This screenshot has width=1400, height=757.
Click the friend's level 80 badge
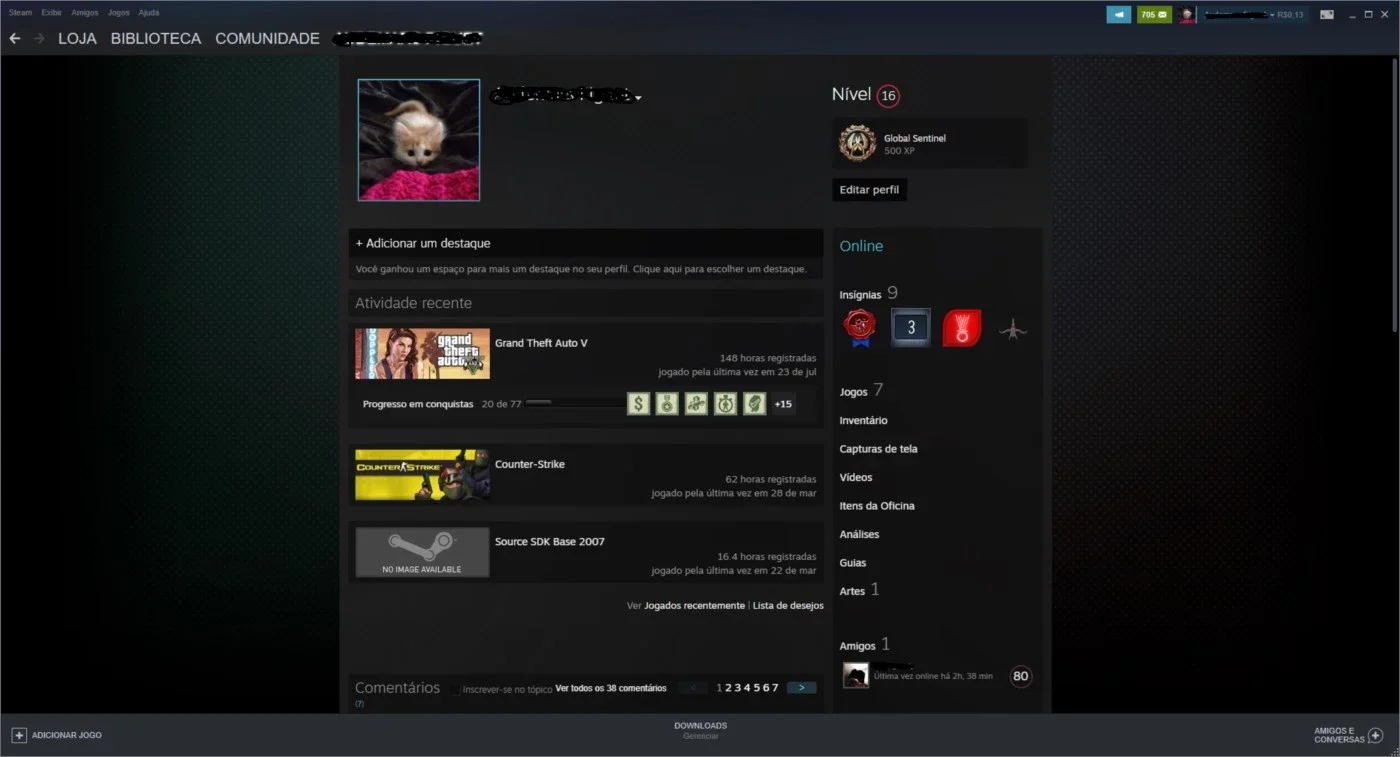[x=1020, y=676]
